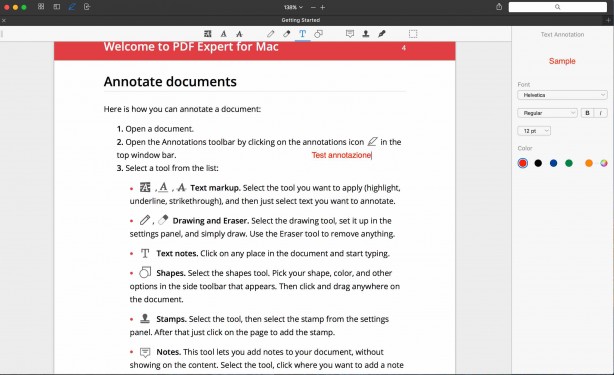The image size is (614, 375).
Task: Choose the blue color swatch
Action: tap(553, 163)
